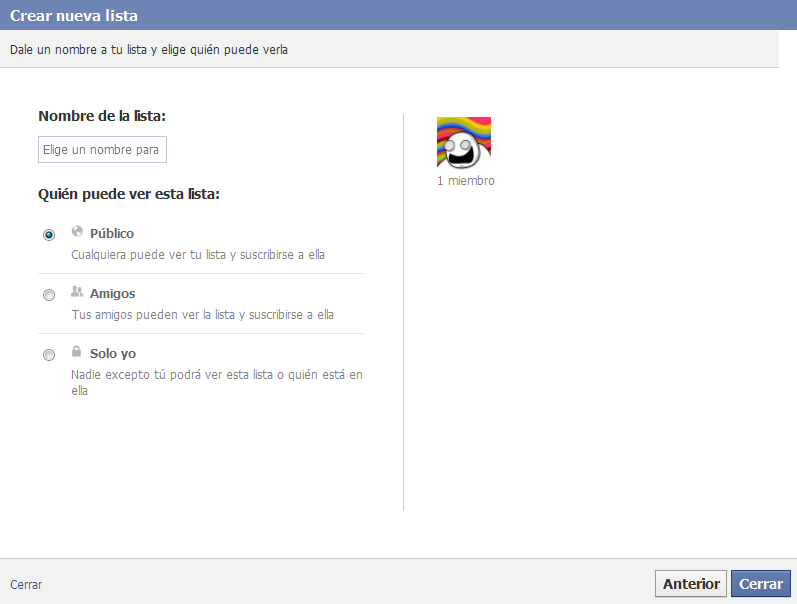Image resolution: width=797 pixels, height=604 pixels.
Task: Click the '1 miembro' text
Action: 466,180
